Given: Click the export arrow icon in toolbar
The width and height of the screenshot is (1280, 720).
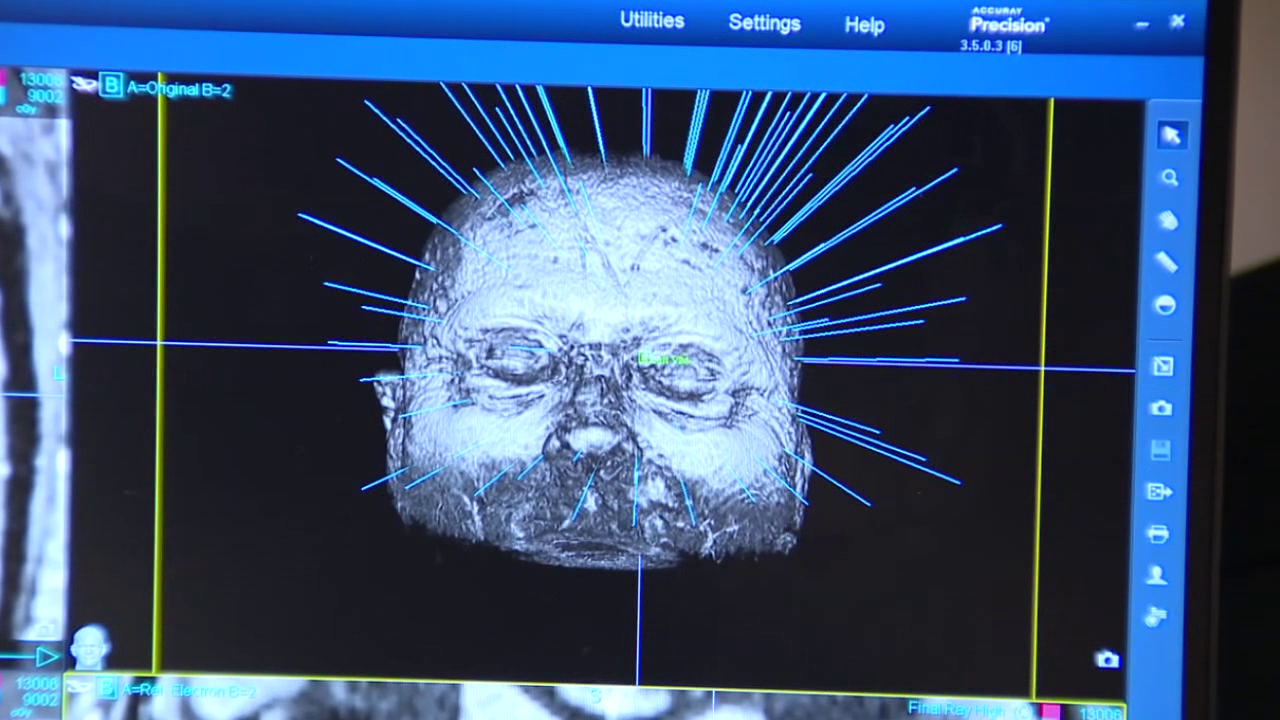Looking at the screenshot, I should pyautogui.click(x=1159, y=492).
